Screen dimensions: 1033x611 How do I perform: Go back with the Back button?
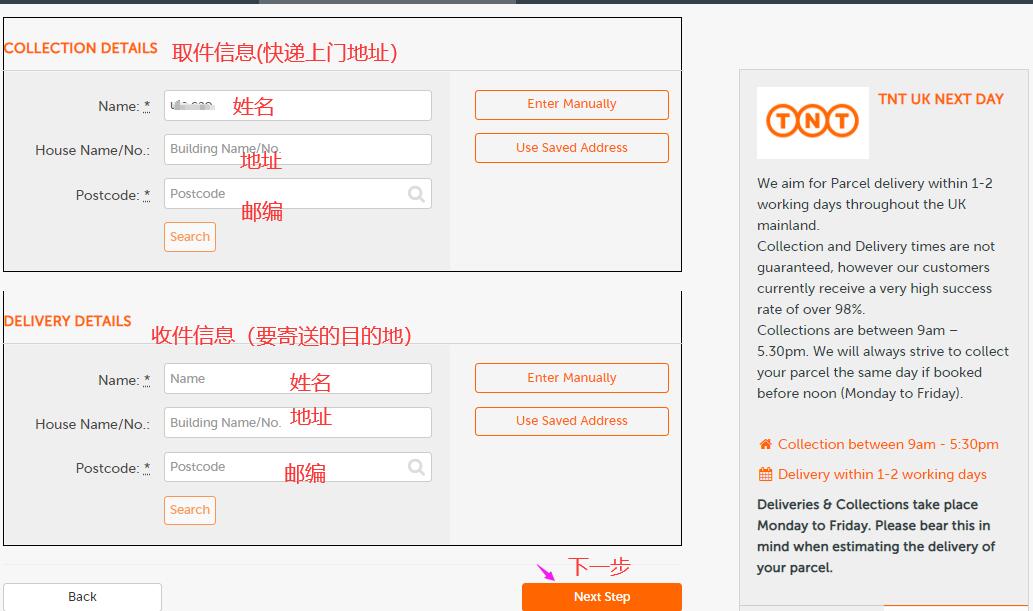[x=82, y=597]
